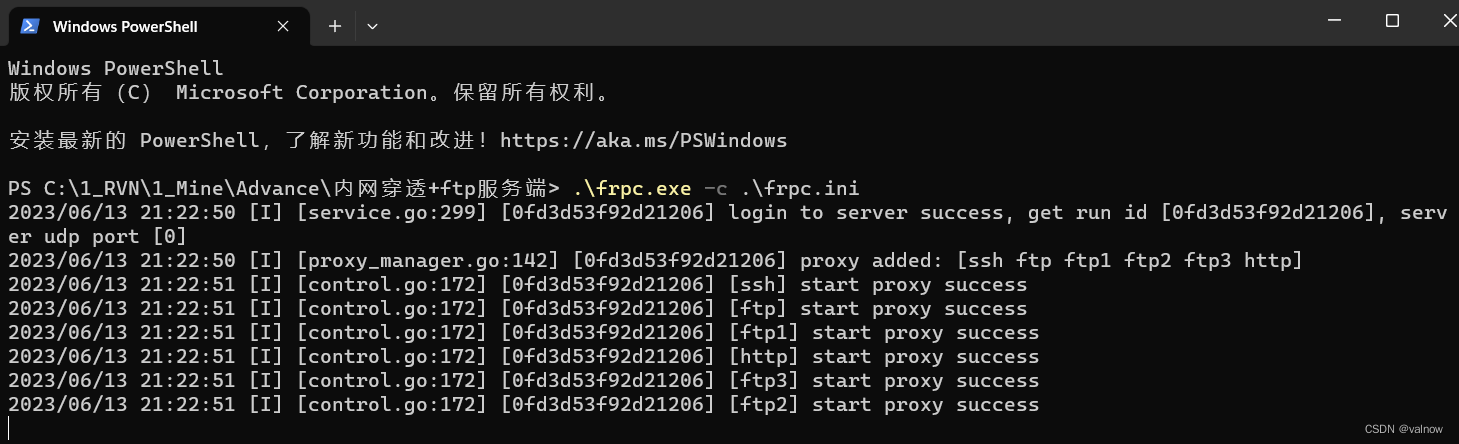Open a new tab with the plus button
Image resolution: width=1459 pixels, height=444 pixels.
tap(335, 26)
